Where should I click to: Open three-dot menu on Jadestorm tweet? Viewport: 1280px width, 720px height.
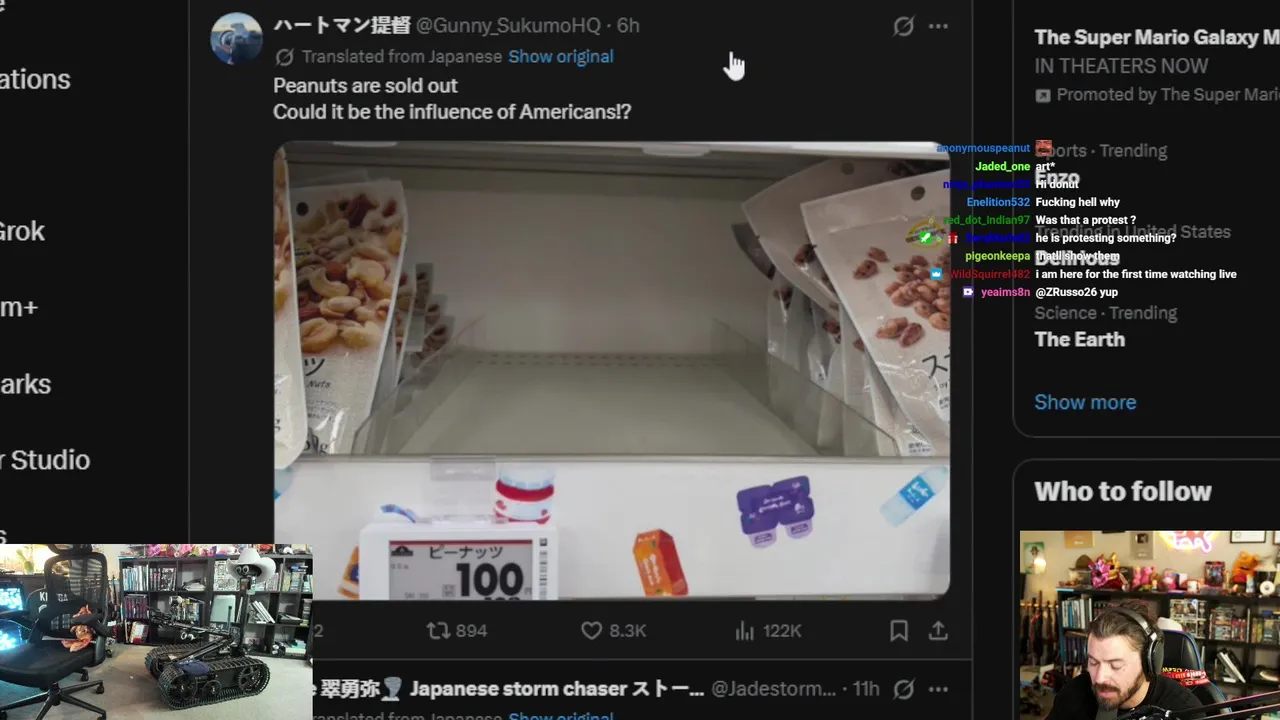(938, 689)
